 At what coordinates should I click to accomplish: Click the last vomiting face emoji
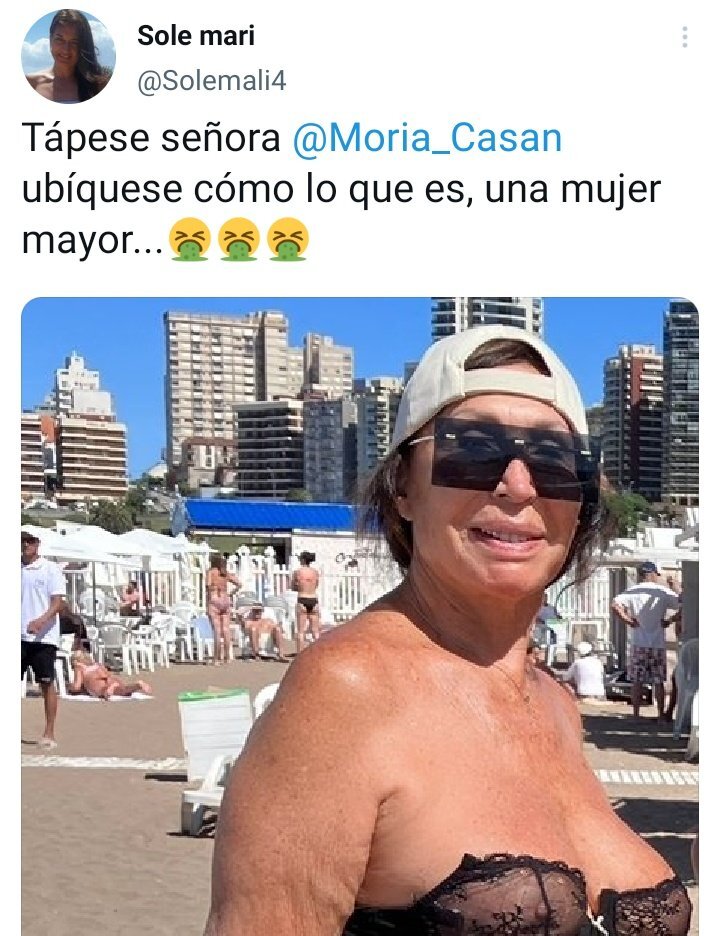tap(288, 239)
